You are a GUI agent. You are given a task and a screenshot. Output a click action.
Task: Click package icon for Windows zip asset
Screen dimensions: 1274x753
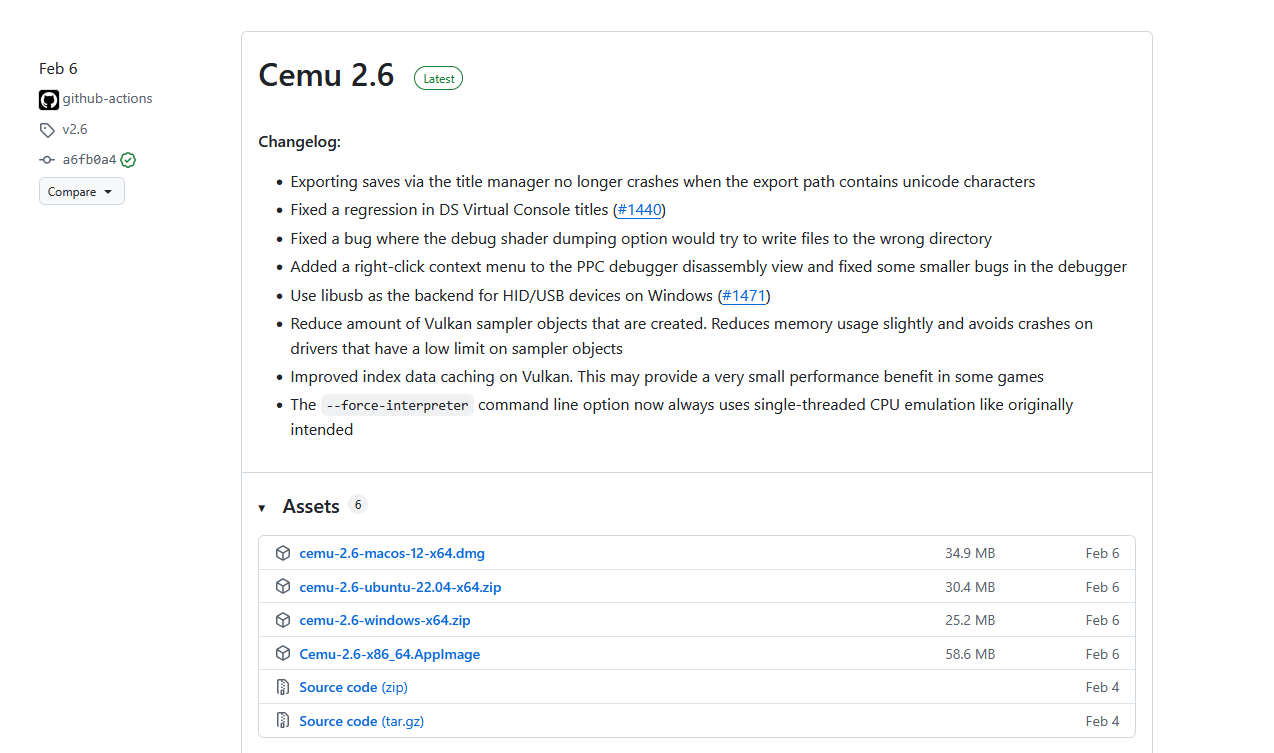[283, 620]
